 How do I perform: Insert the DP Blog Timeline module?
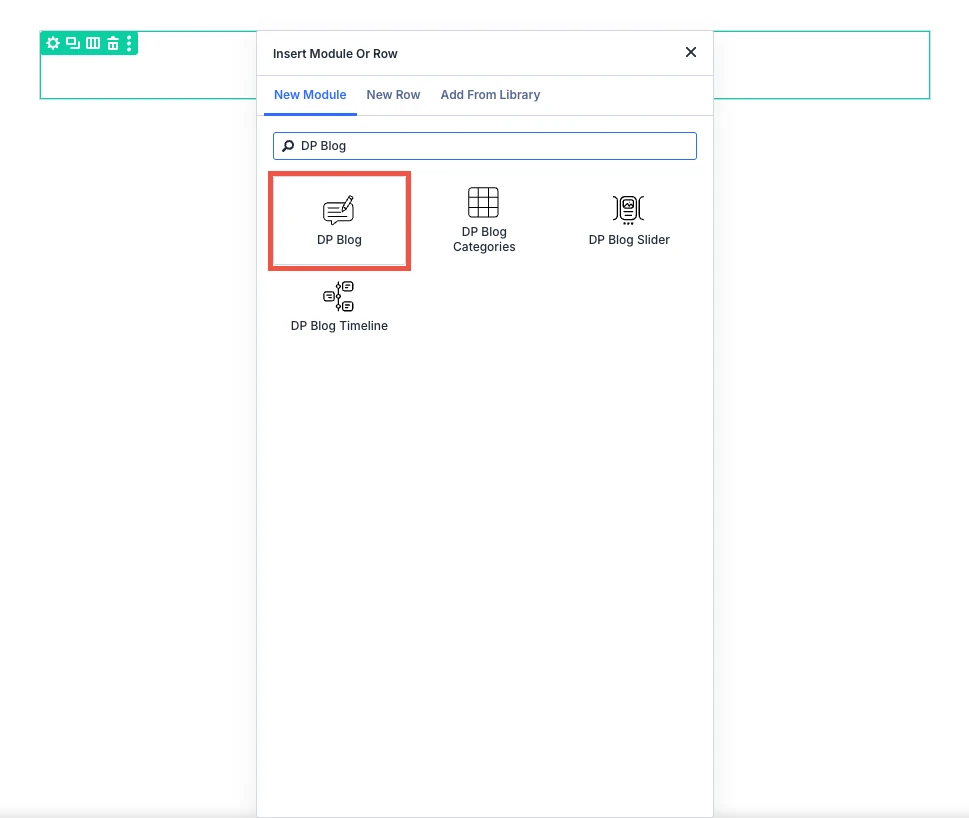(339, 307)
